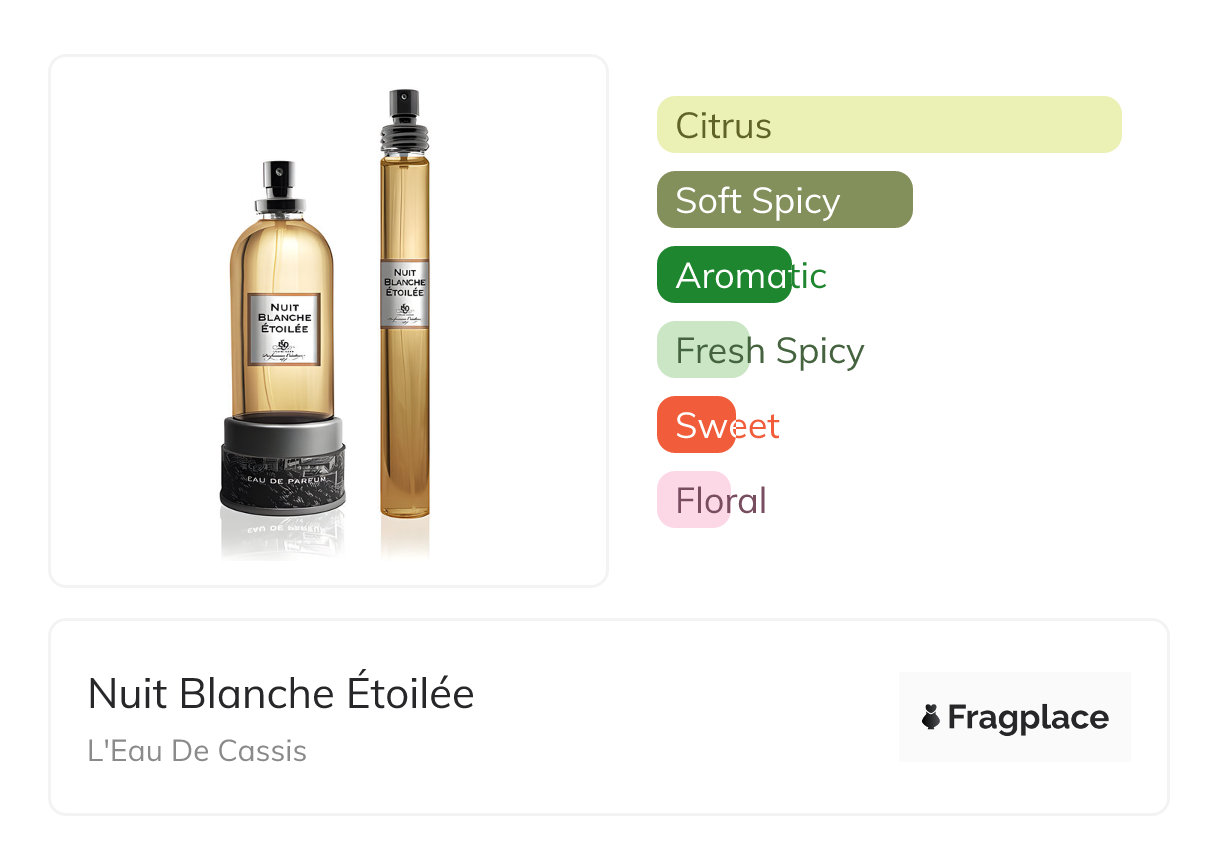1218x864 pixels.
Task: Select the green Aromatic accord bar
Action: [724, 275]
